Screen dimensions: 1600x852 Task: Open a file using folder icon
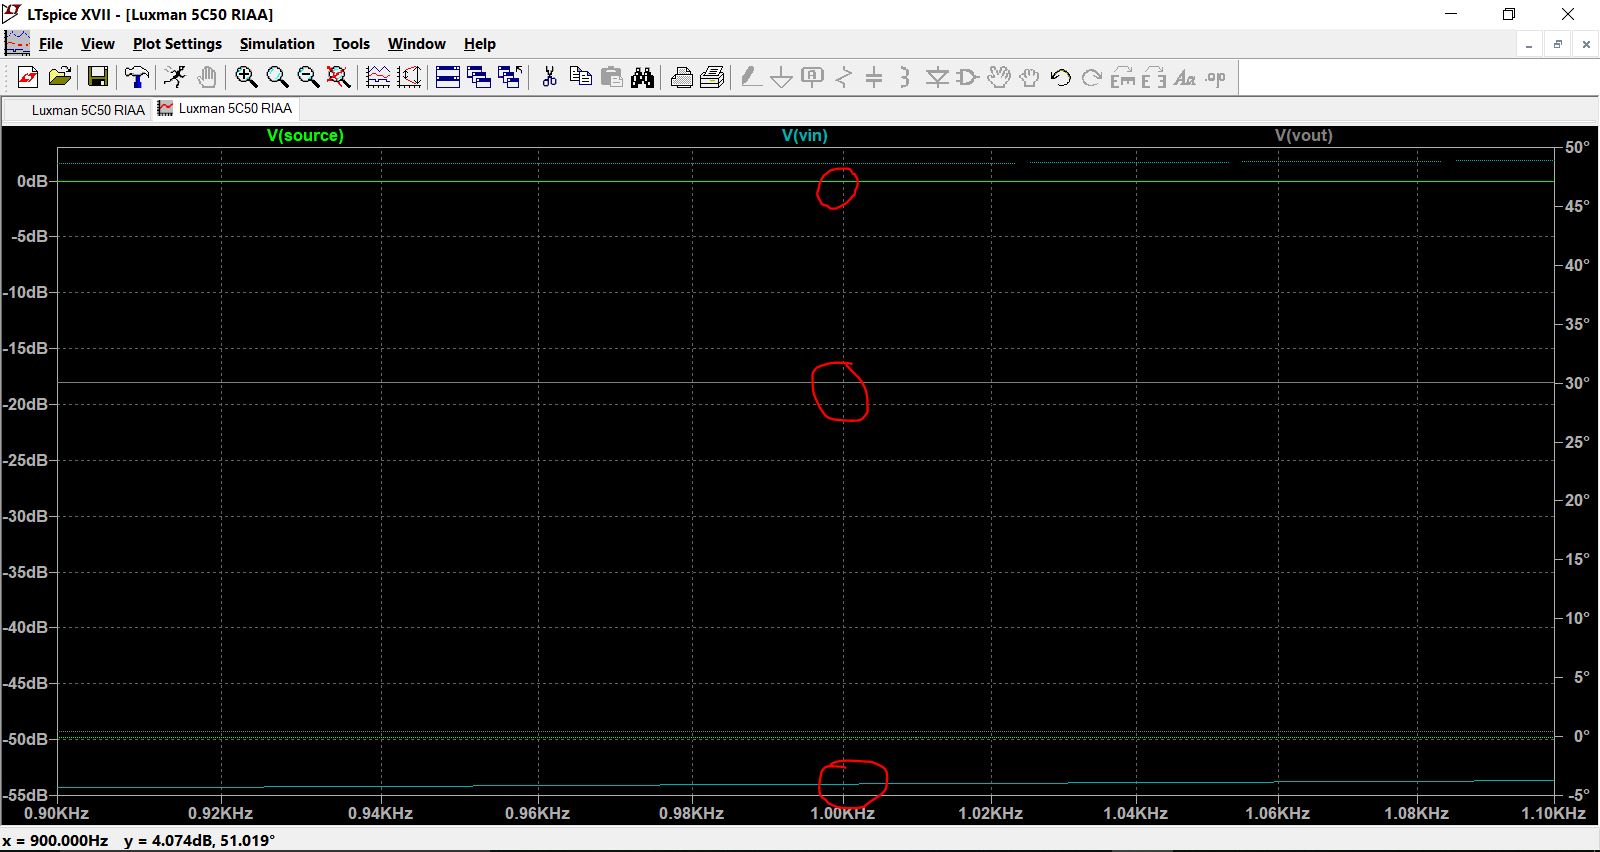(x=60, y=77)
